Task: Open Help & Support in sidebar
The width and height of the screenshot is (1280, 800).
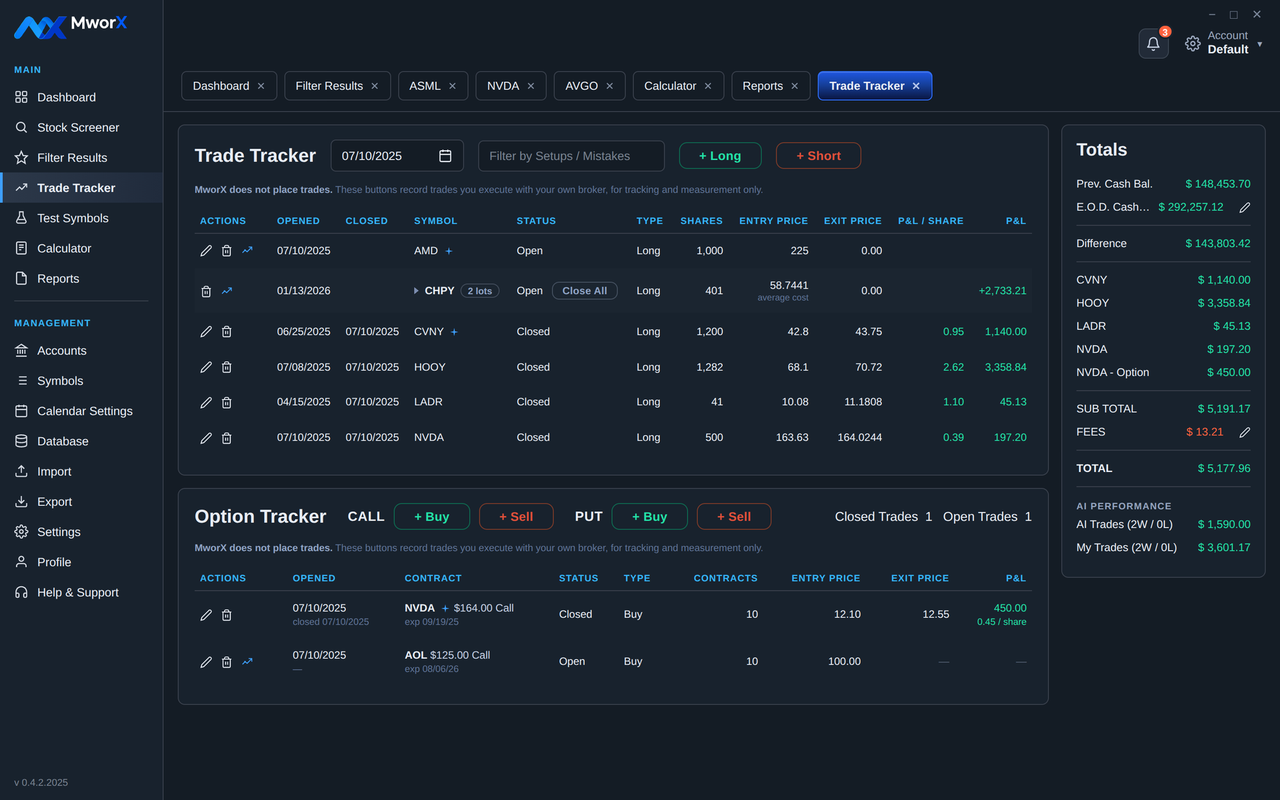Action: [x=81, y=593]
